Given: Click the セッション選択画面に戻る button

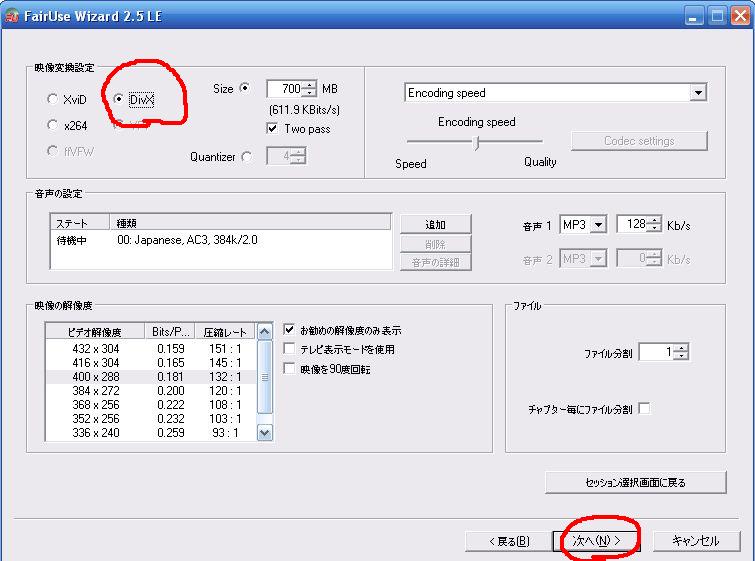Looking at the screenshot, I should [x=635, y=483].
